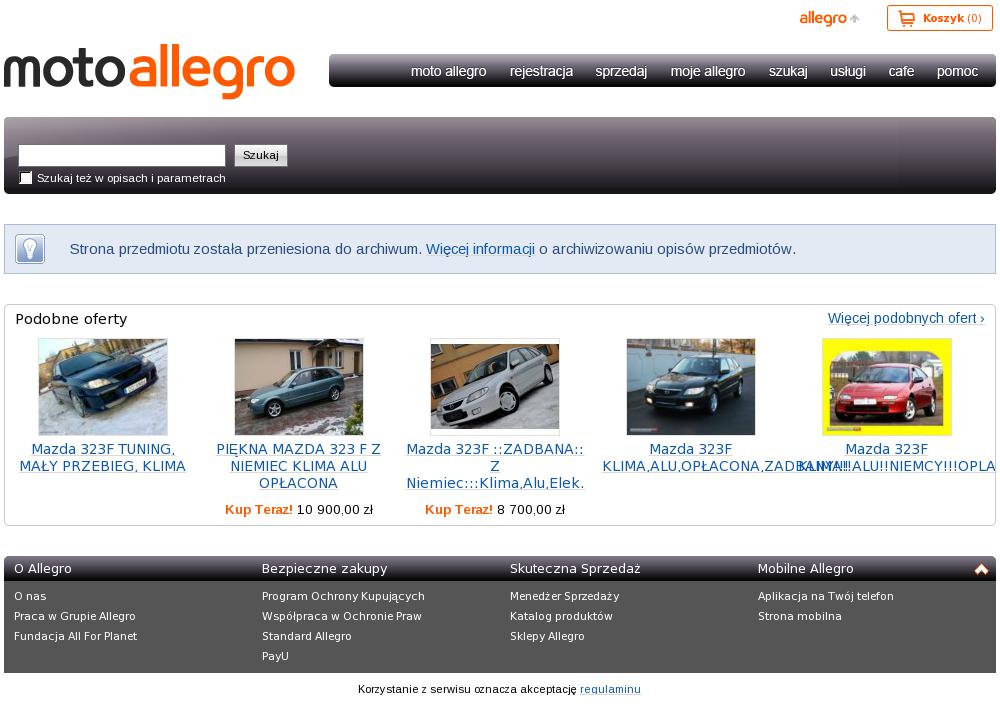Image resolution: width=1000 pixels, height=709 pixels.
Task: Open 'Więcej podobnych ofert' link
Action: (906, 318)
